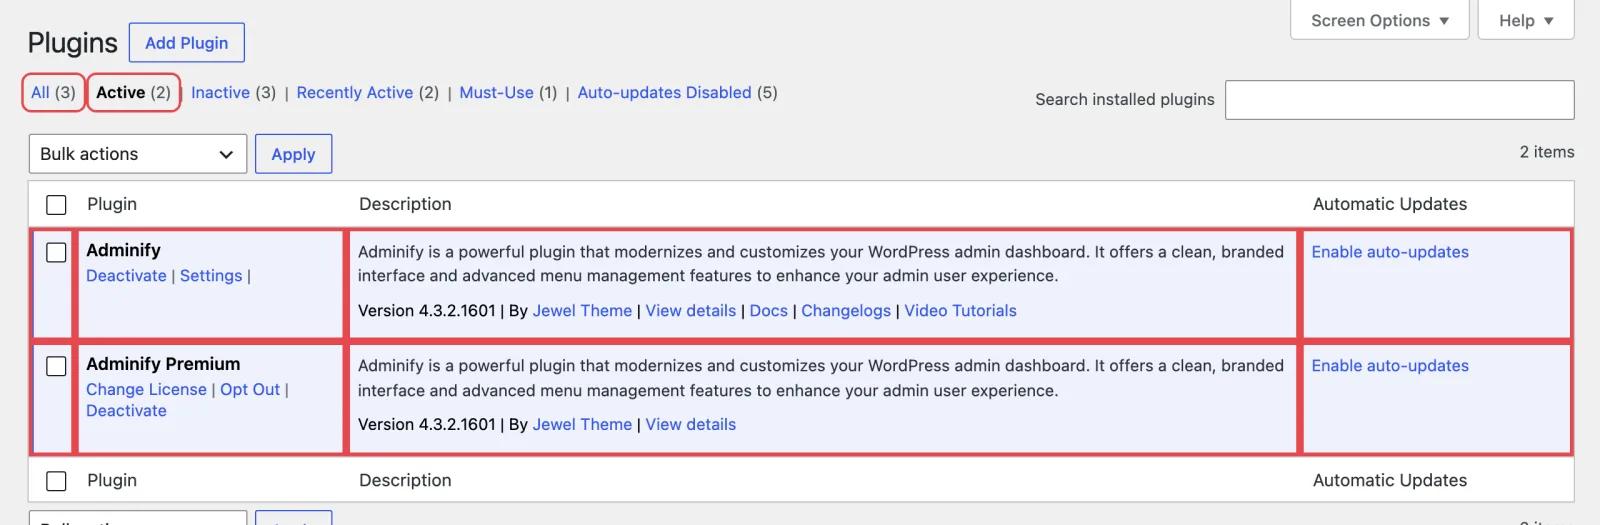Check the Adminify Premium checkbox
Image resolution: width=1600 pixels, height=525 pixels.
point(57,366)
